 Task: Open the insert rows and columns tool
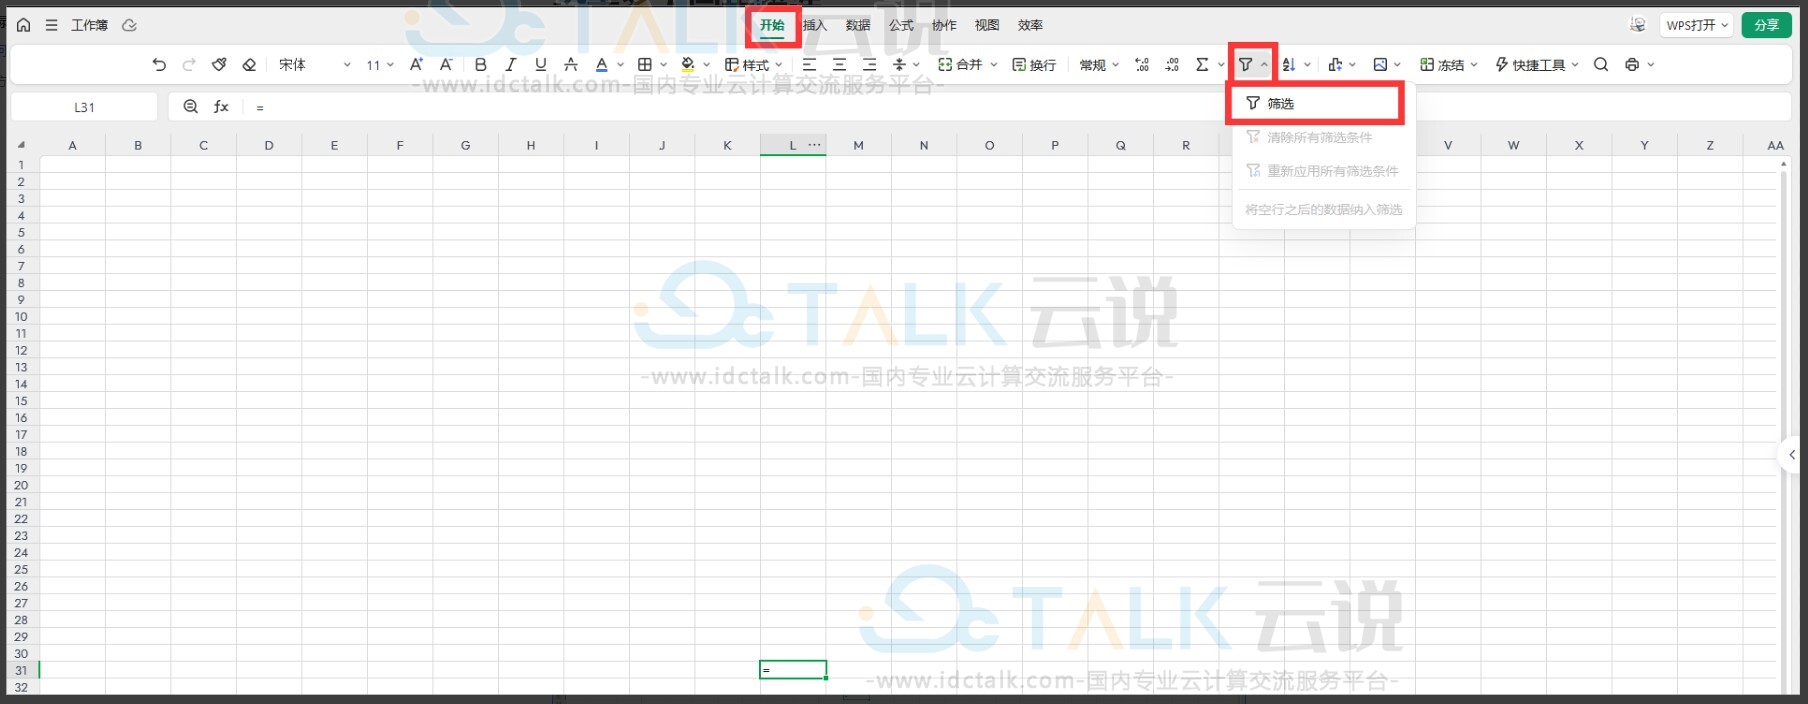[x=1335, y=65]
